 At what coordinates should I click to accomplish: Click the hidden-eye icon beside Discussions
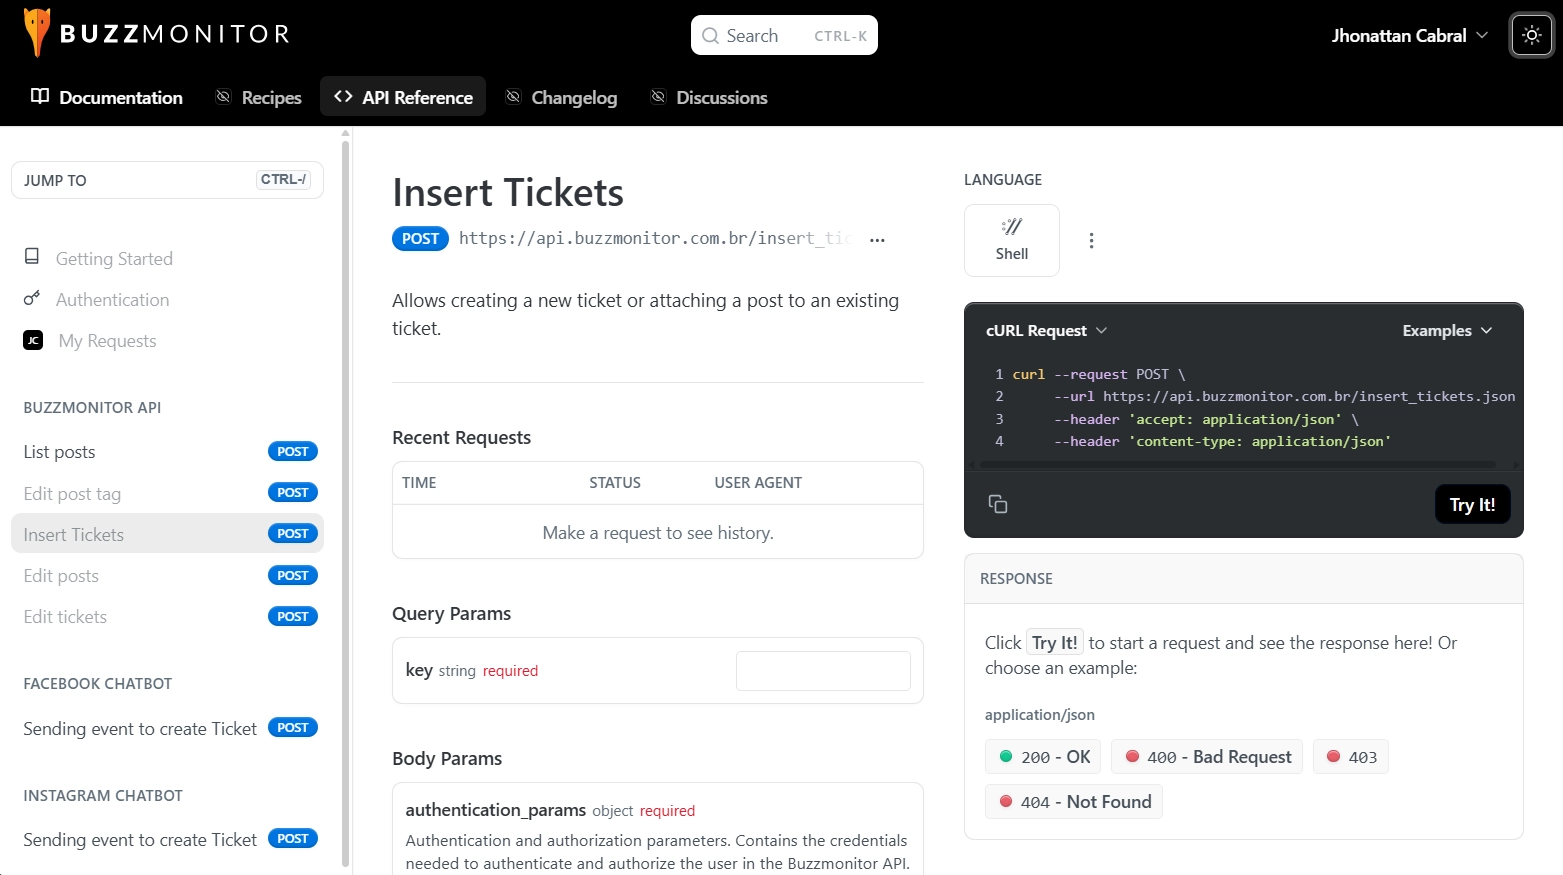click(x=658, y=96)
